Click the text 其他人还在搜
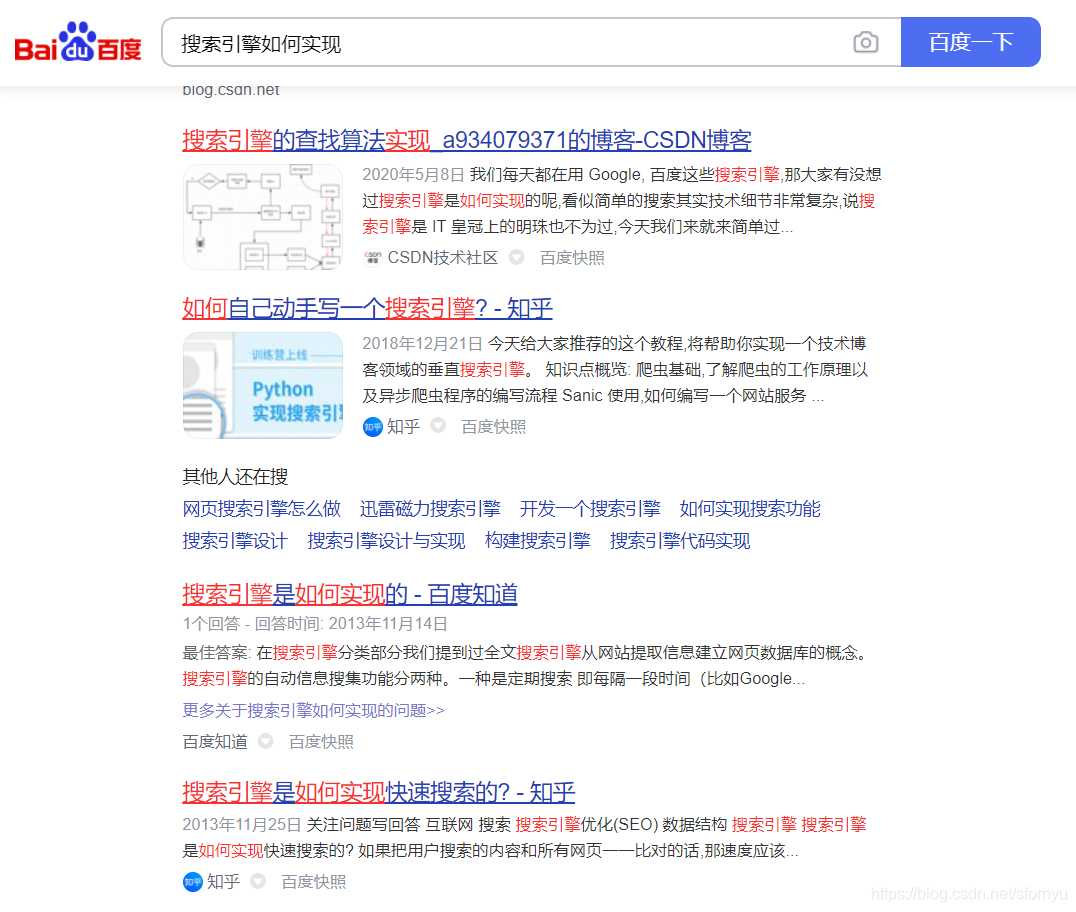Screen dimensions: 1076x912 point(235,476)
